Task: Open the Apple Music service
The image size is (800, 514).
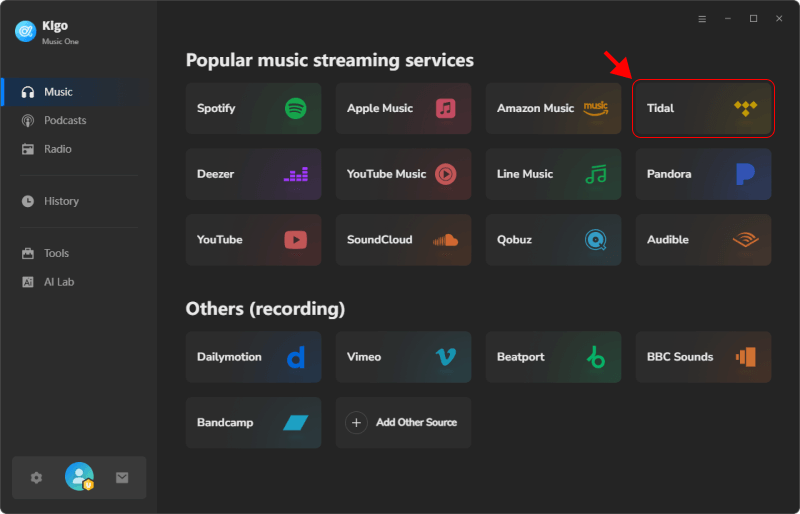Action: pos(403,108)
